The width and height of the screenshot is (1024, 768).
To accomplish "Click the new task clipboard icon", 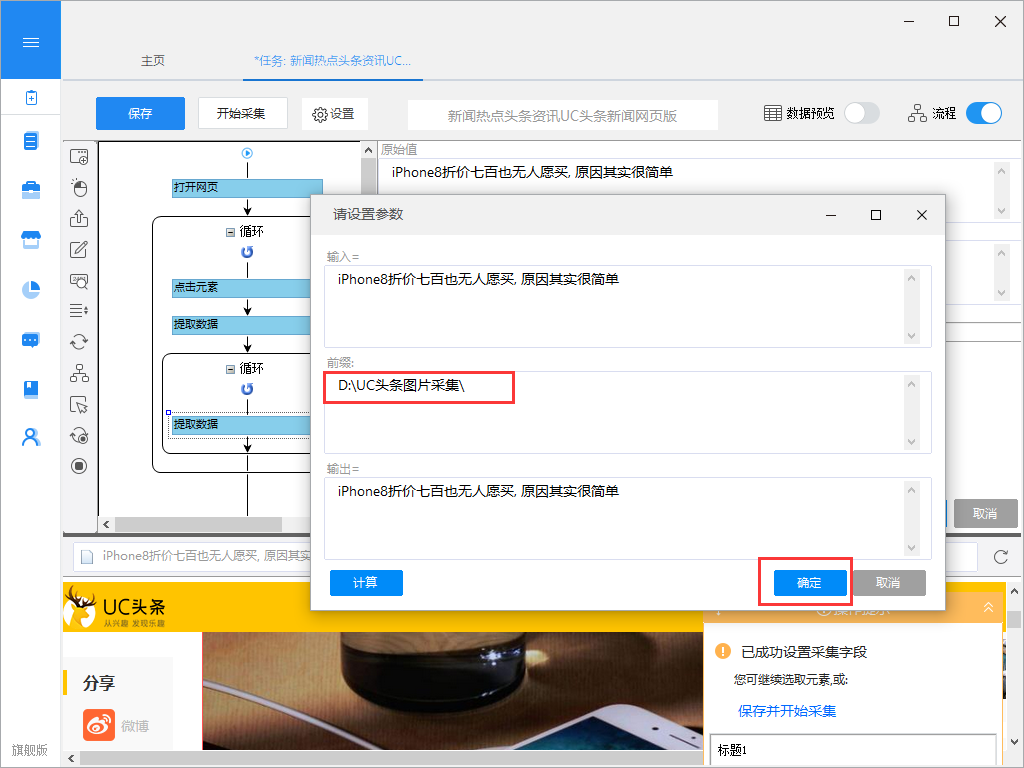I will click(30, 98).
